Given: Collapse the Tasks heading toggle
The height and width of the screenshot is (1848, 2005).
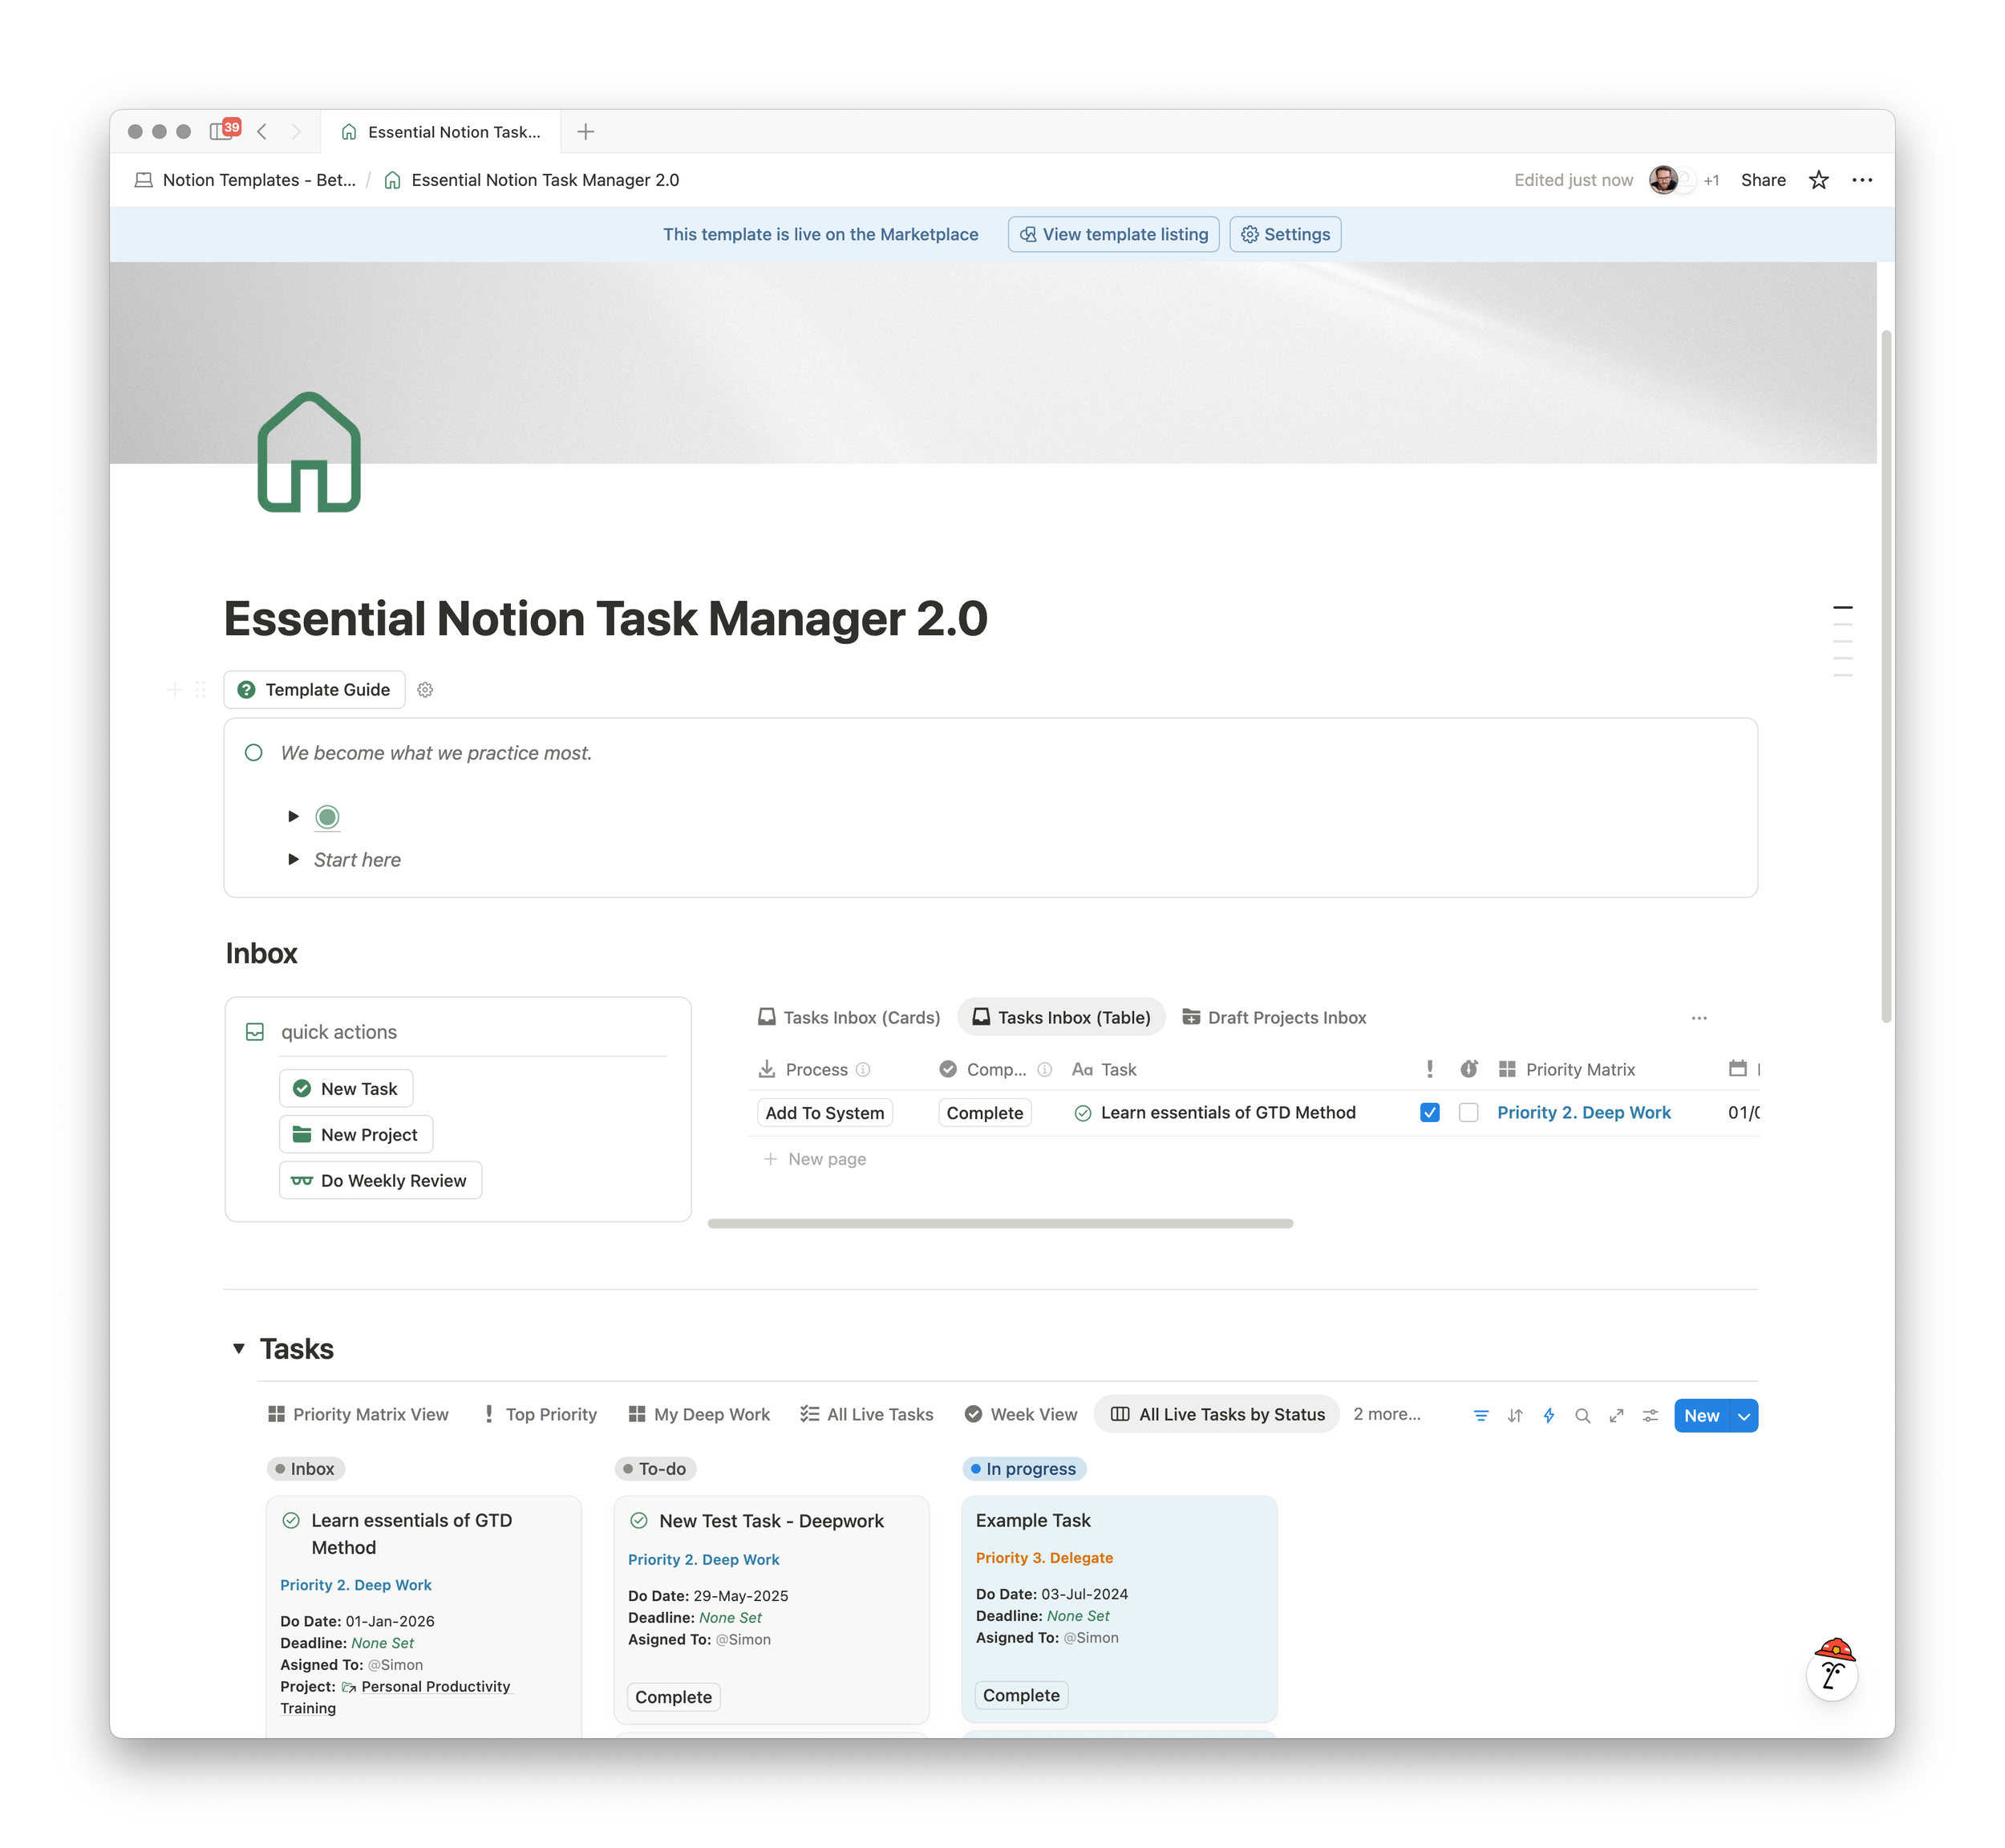Looking at the screenshot, I should pos(239,1349).
